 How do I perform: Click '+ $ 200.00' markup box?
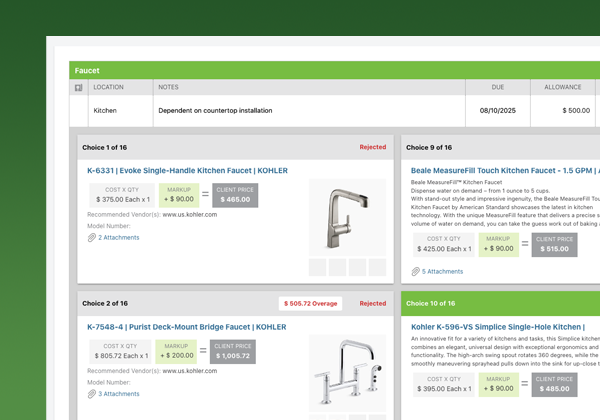pyautogui.click(x=176, y=352)
